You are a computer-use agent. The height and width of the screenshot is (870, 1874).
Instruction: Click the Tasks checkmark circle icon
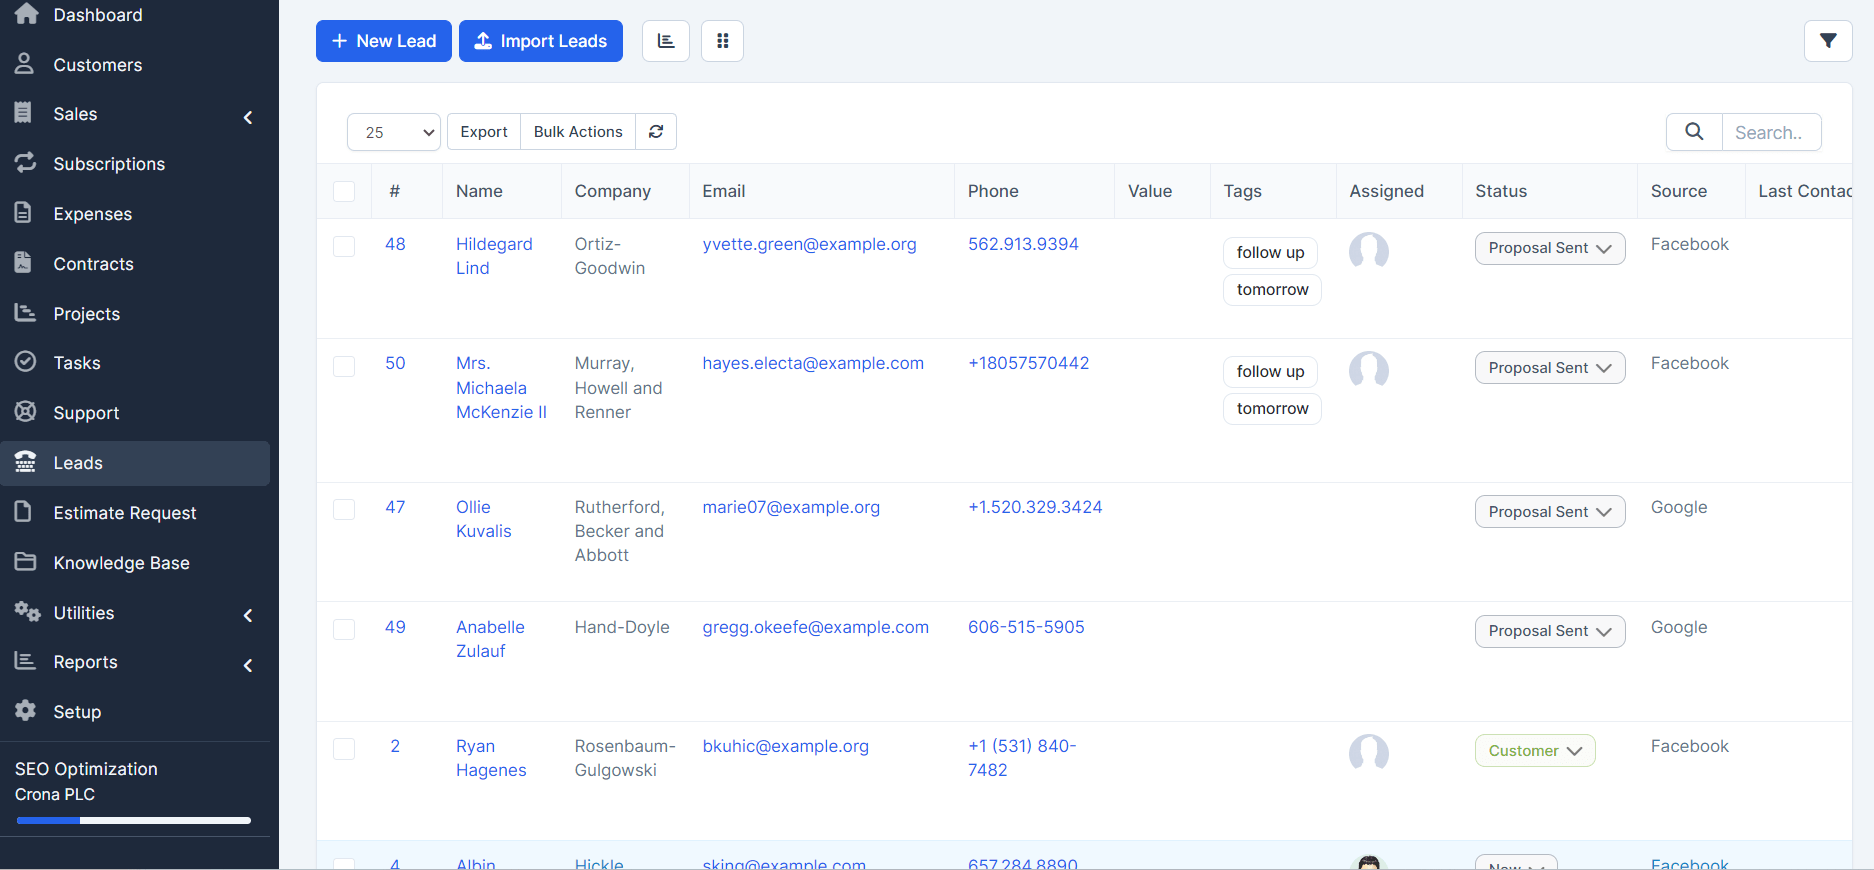[26, 362]
